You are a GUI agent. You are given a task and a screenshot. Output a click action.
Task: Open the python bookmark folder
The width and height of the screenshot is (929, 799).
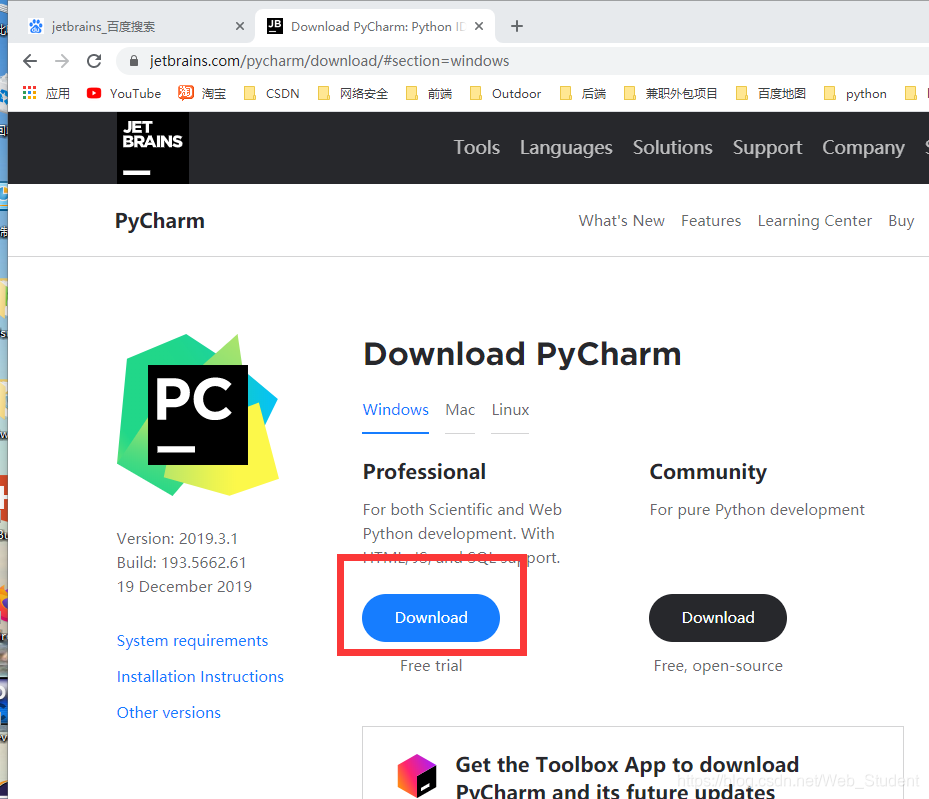pyautogui.click(x=856, y=93)
